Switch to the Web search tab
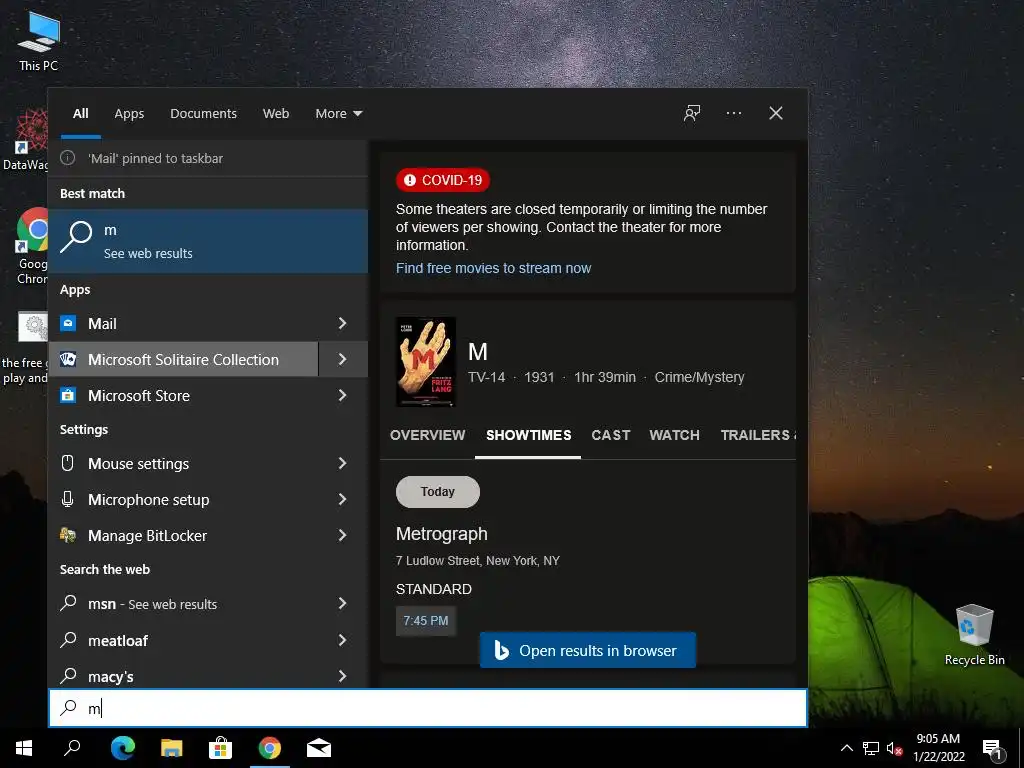 click(x=276, y=114)
